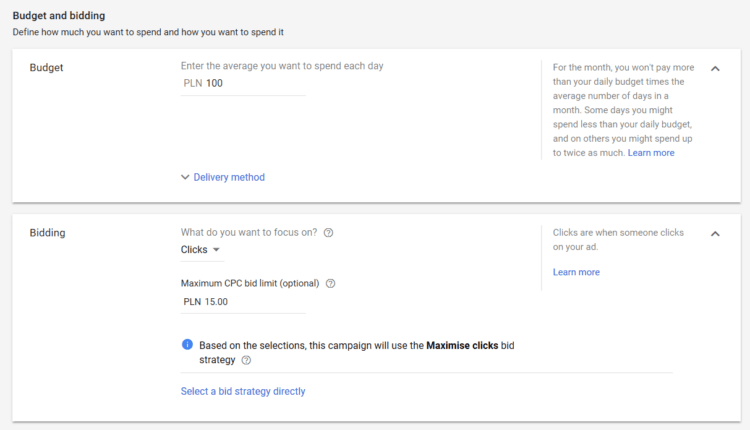Collapse the Budget section with its chevron
The image size is (750, 430).
pos(715,68)
